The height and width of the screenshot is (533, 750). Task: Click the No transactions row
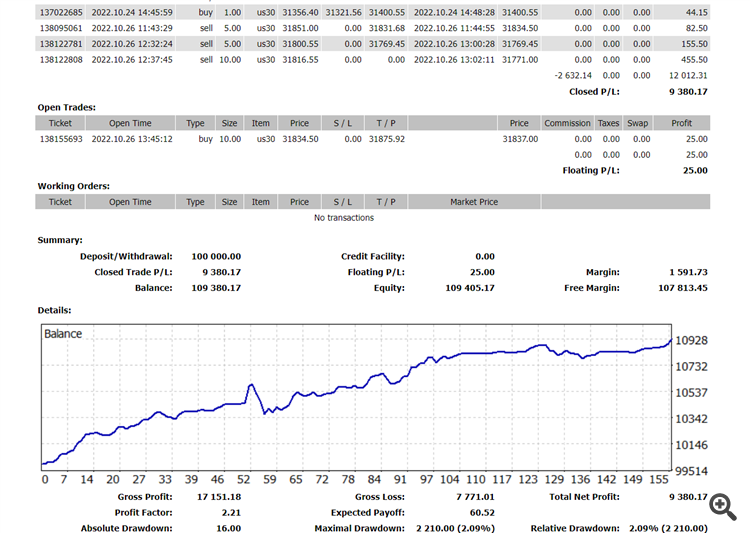click(344, 218)
